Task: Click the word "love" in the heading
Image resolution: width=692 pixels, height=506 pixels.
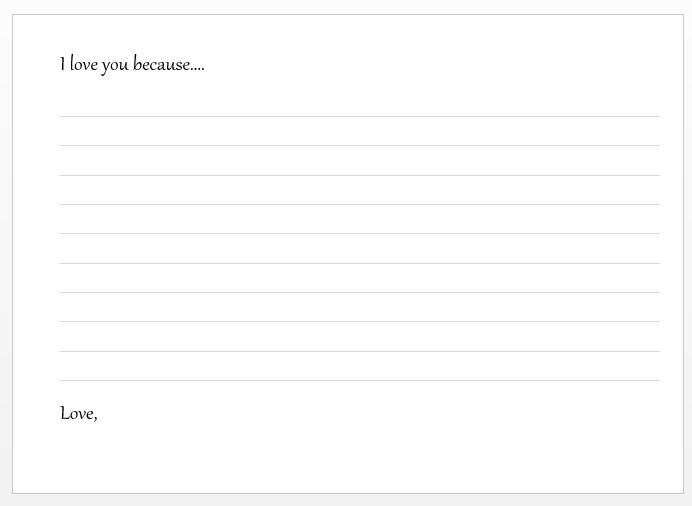Action: 84,64
